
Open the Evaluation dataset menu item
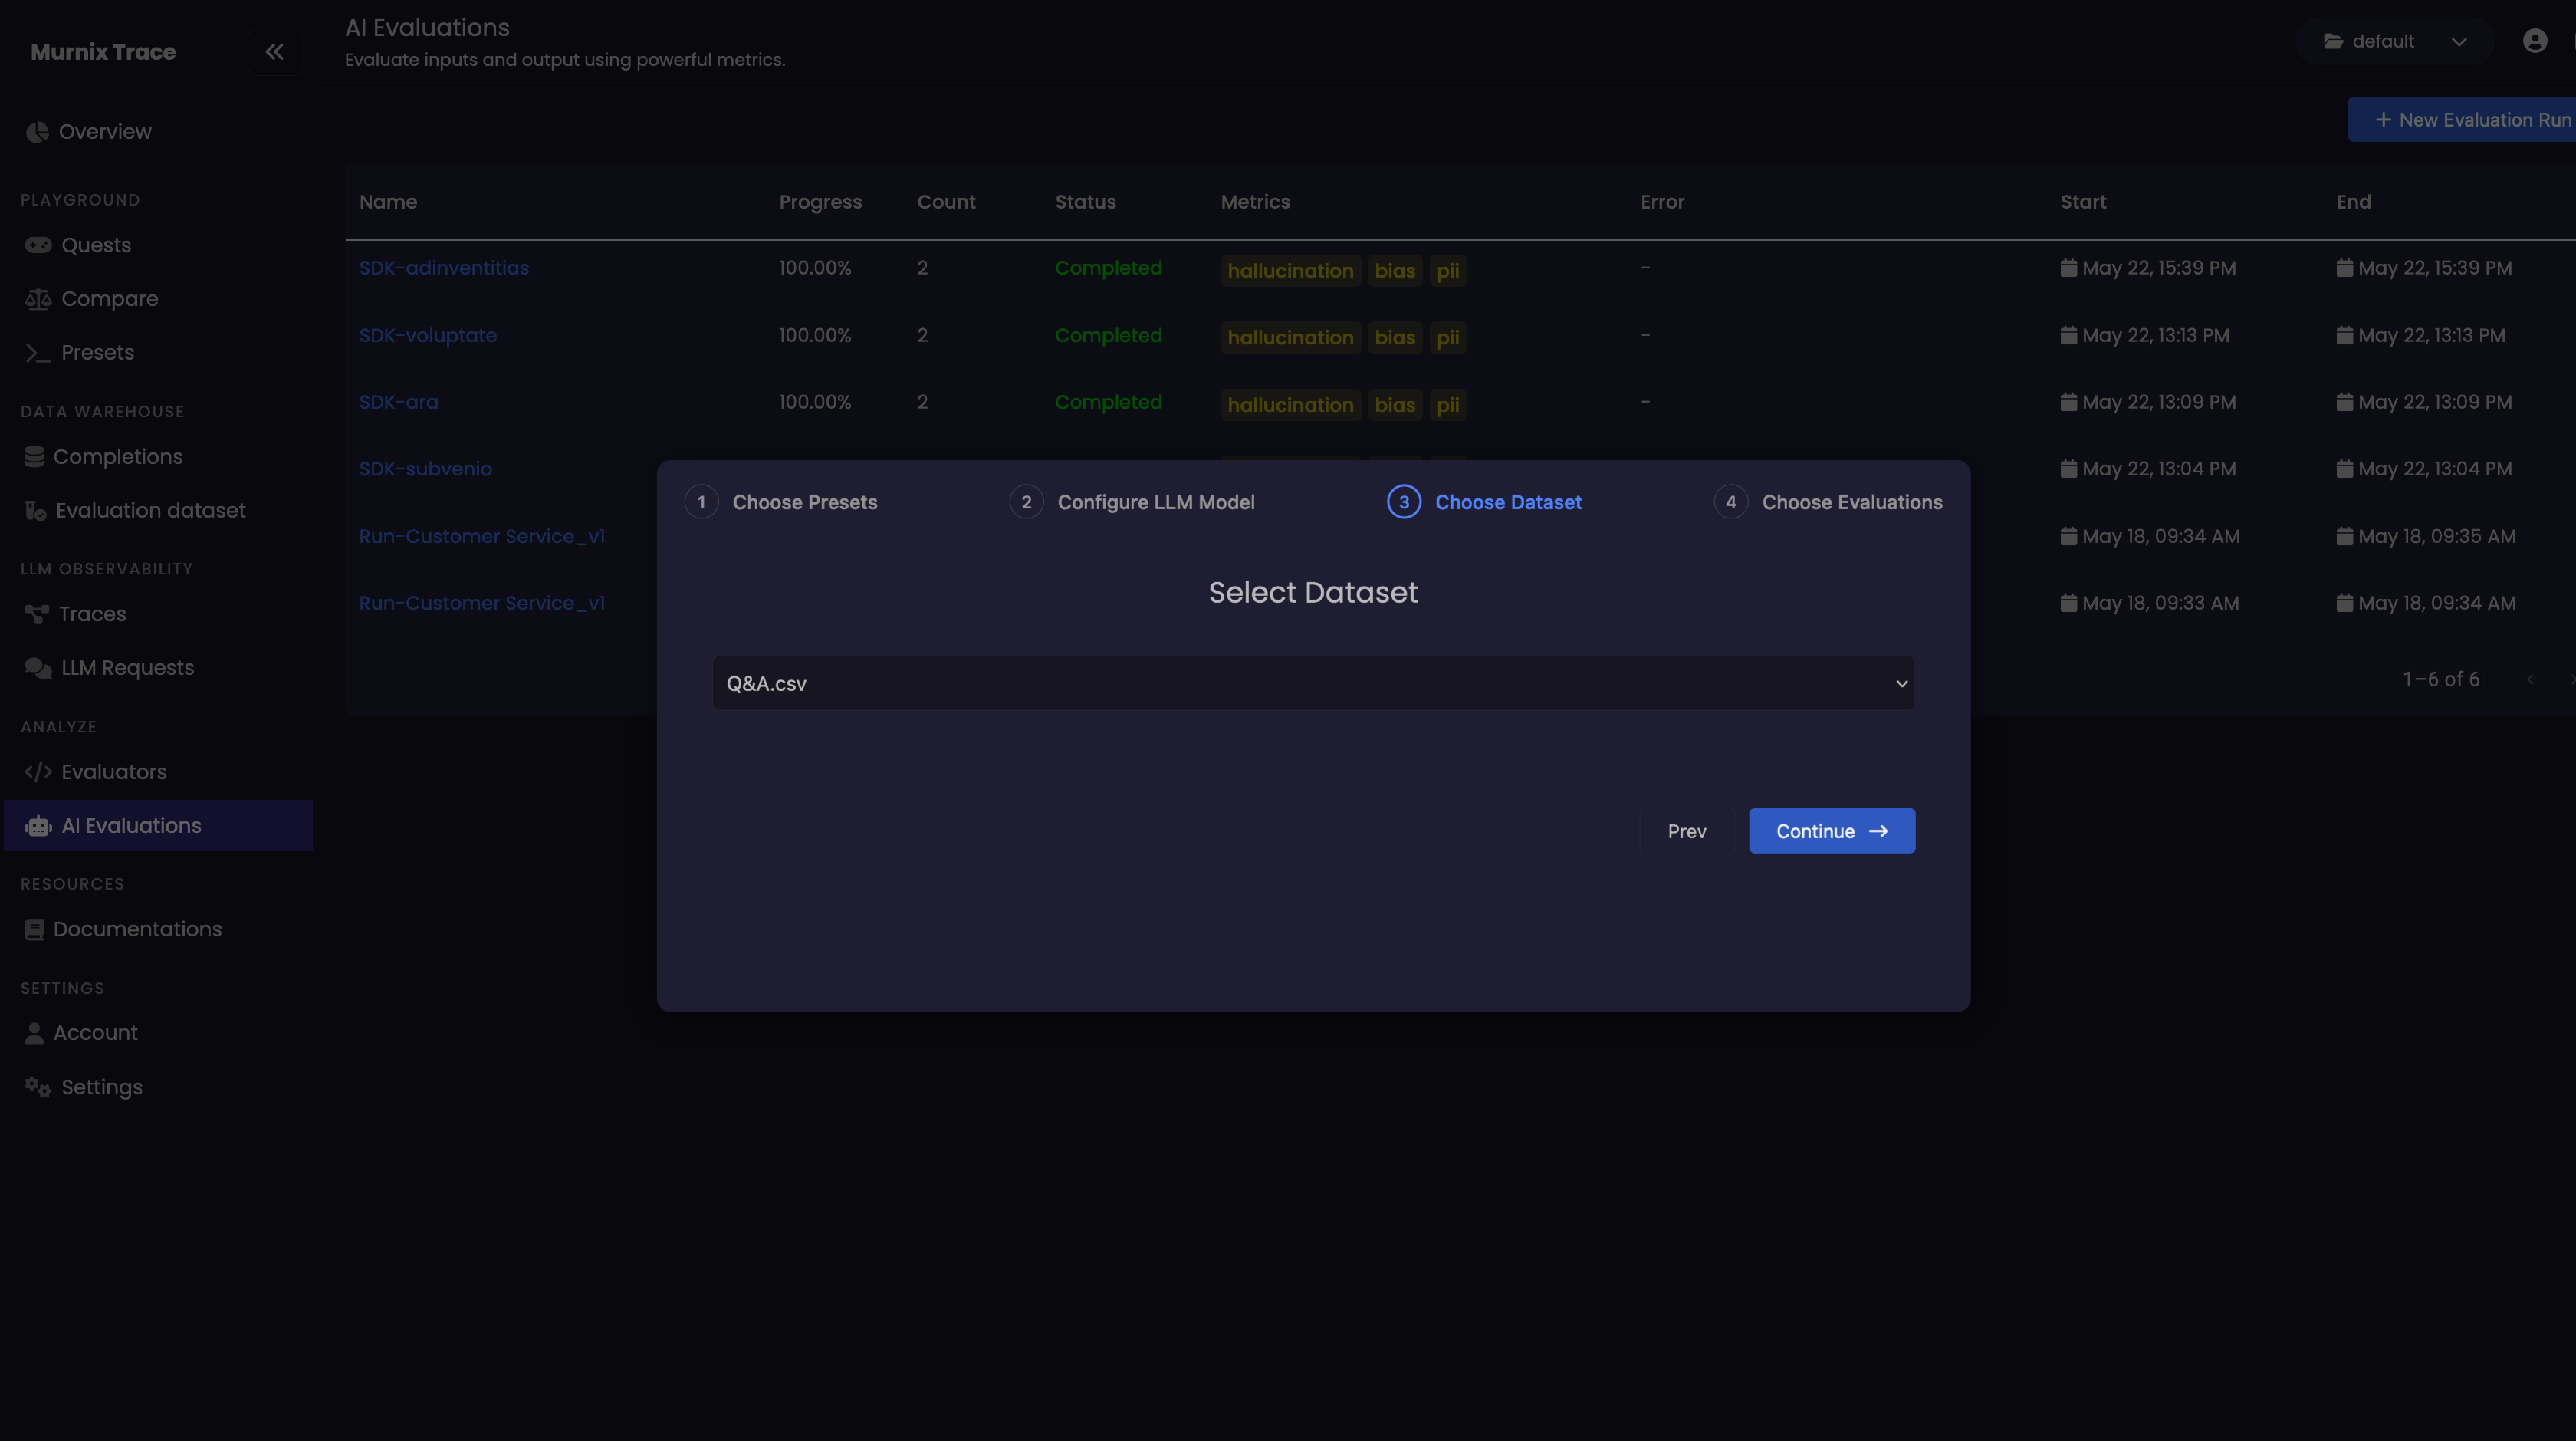150,510
